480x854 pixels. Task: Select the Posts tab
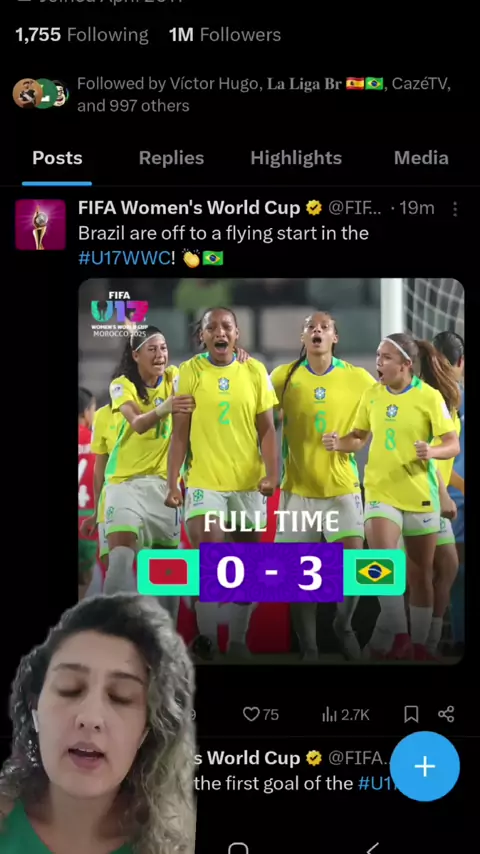pyautogui.click(x=57, y=158)
